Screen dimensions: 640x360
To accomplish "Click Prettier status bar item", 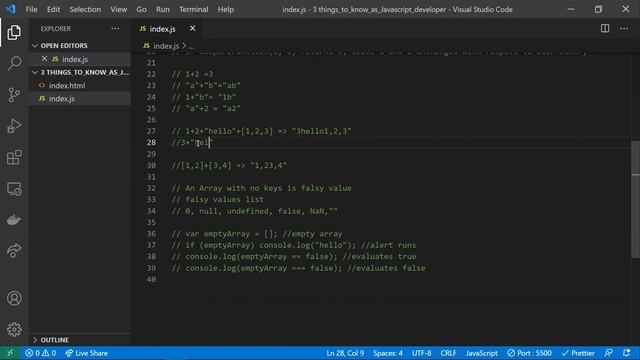I will coord(578,353).
